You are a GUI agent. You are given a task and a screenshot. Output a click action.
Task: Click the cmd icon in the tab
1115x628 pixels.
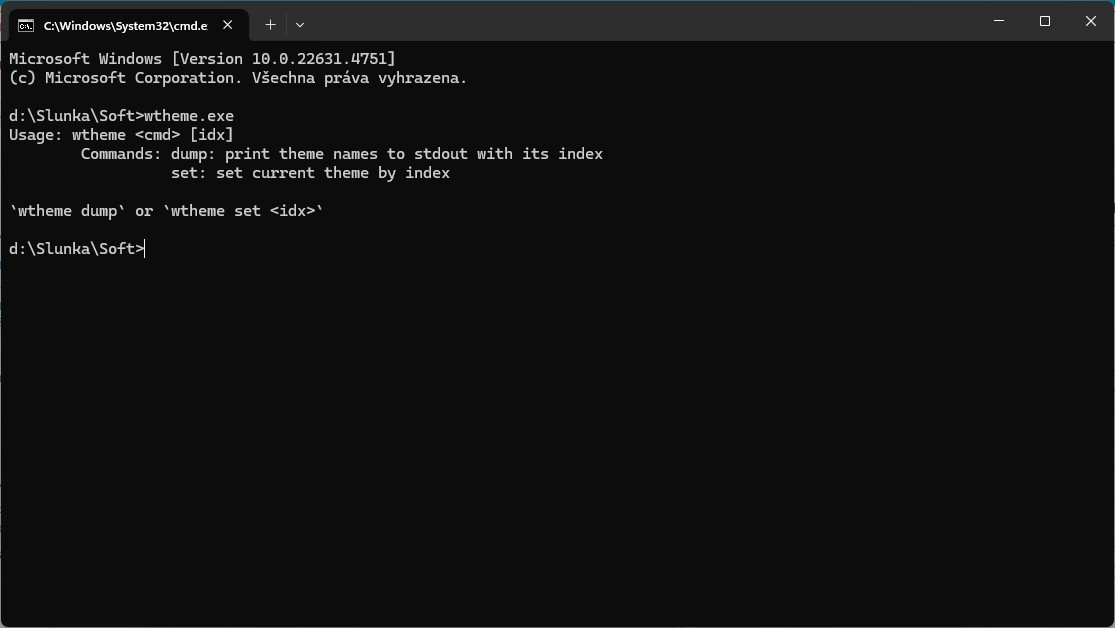26,26
